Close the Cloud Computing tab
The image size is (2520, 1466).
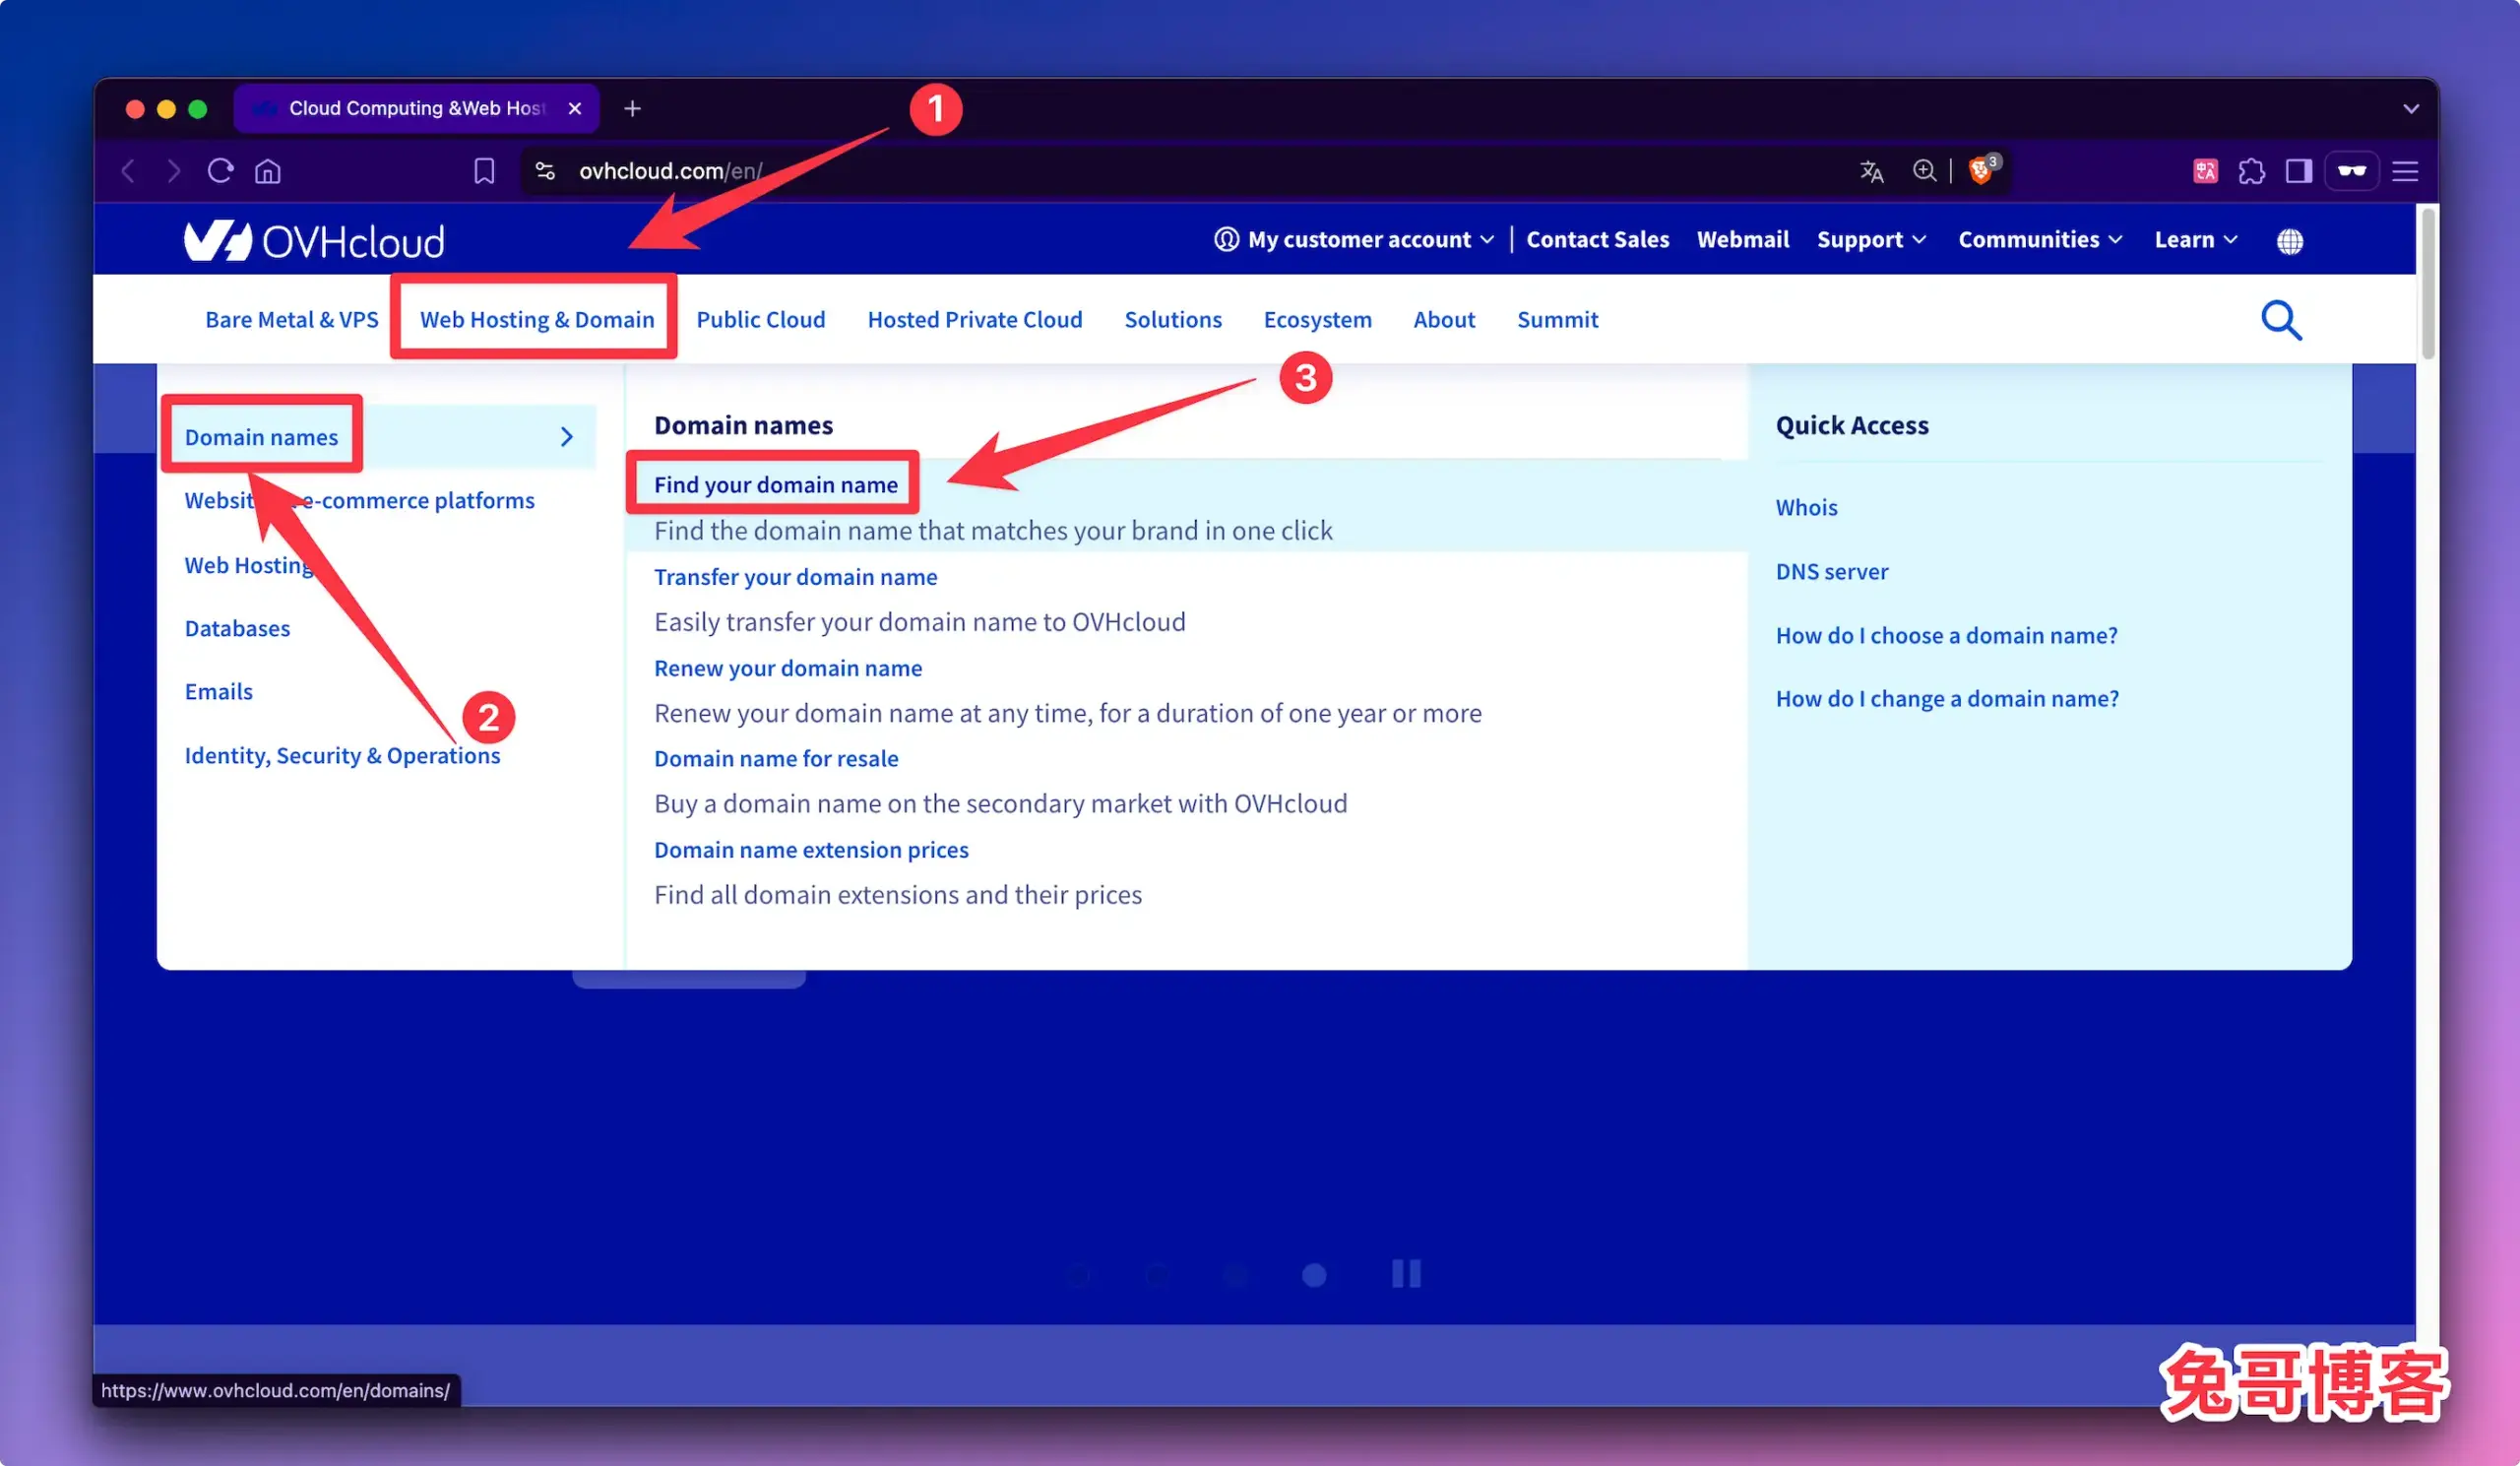tap(575, 108)
